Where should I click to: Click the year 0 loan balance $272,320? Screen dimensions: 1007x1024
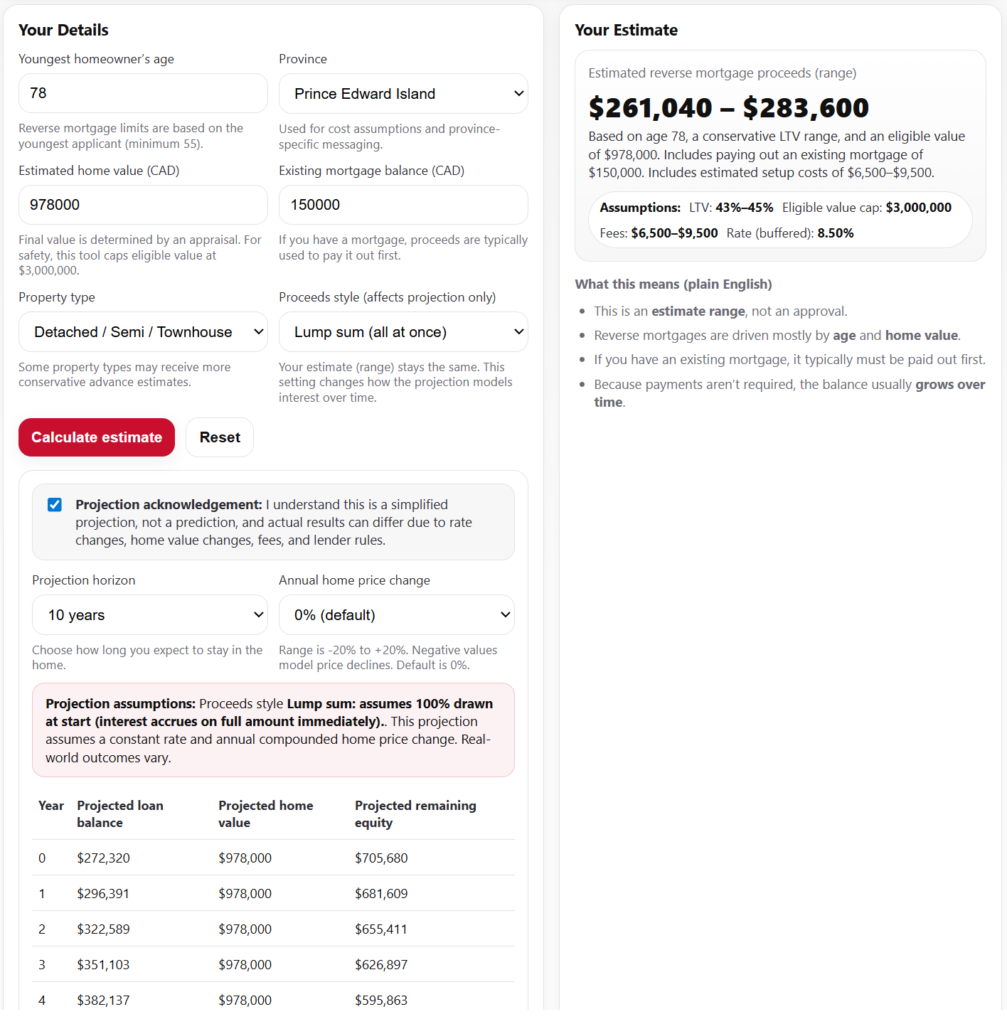(103, 858)
